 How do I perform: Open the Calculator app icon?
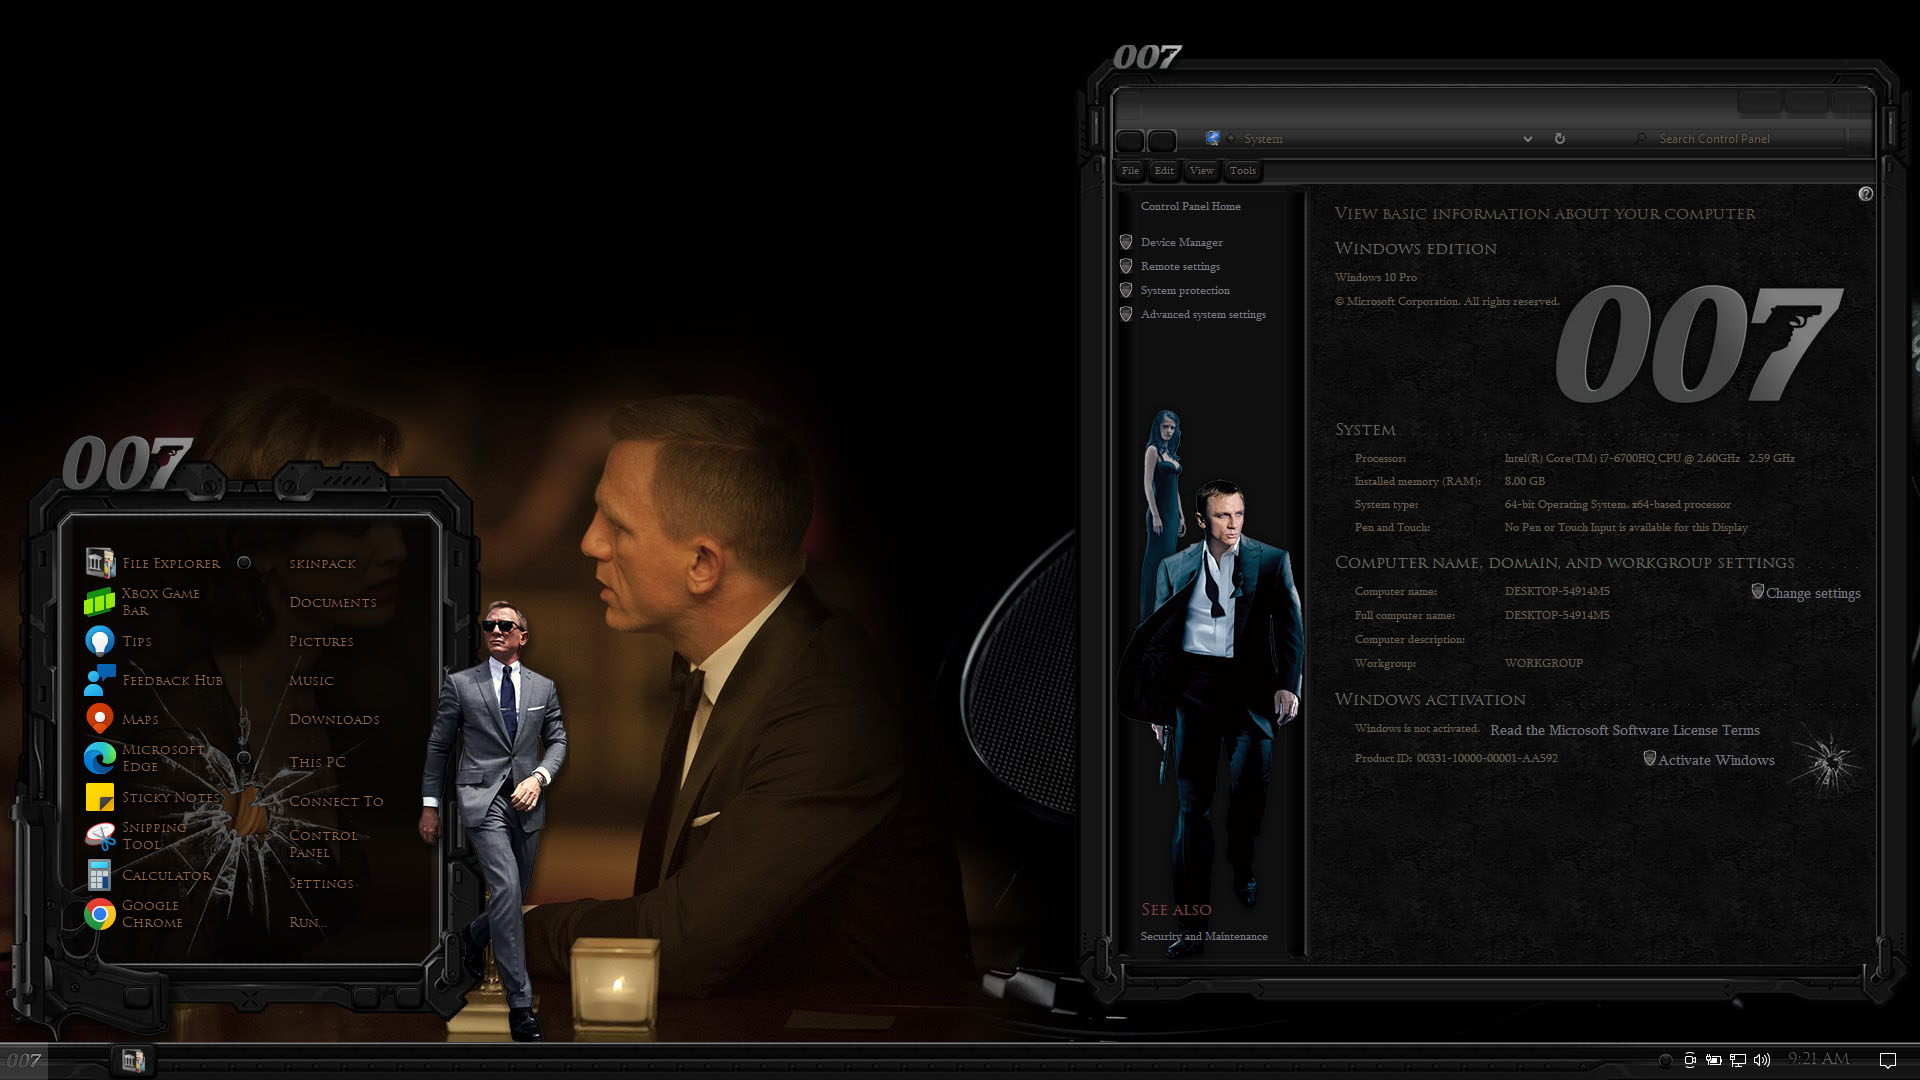coord(99,875)
